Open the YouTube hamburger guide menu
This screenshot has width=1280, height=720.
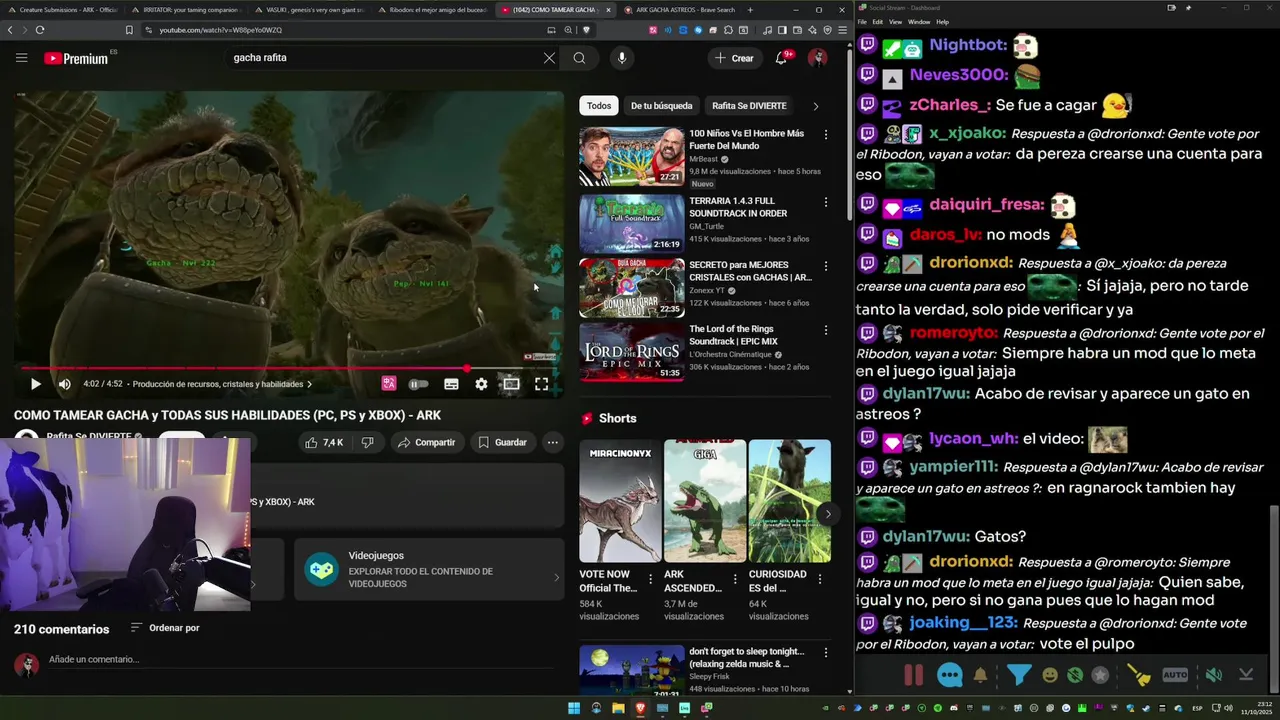click(21, 58)
